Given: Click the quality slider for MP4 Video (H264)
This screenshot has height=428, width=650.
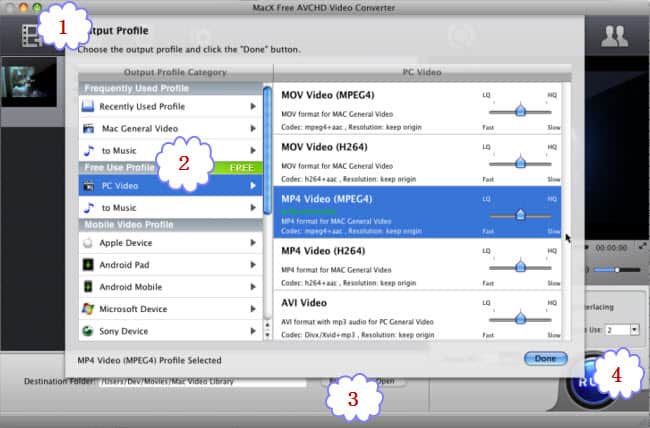Looking at the screenshot, I should click(x=520, y=268).
